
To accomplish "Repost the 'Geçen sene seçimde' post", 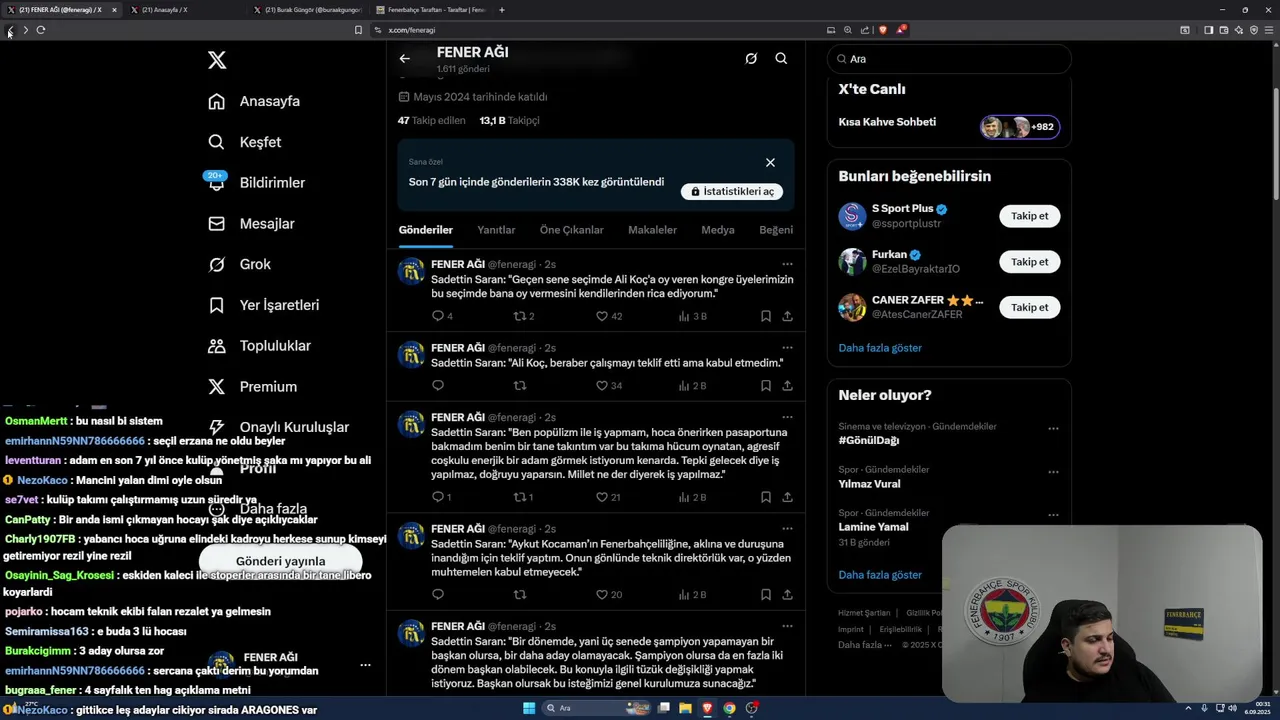I will [x=524, y=316].
